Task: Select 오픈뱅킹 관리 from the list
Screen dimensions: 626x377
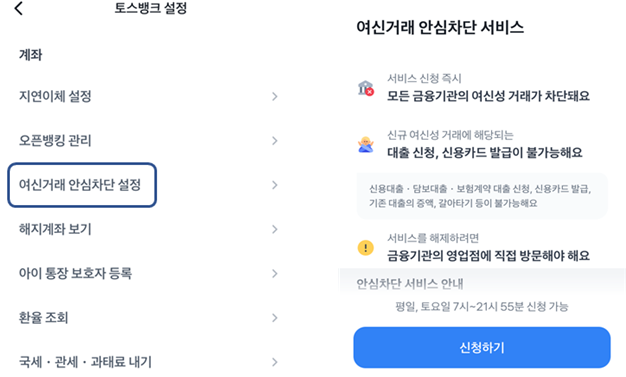Action: (148, 141)
